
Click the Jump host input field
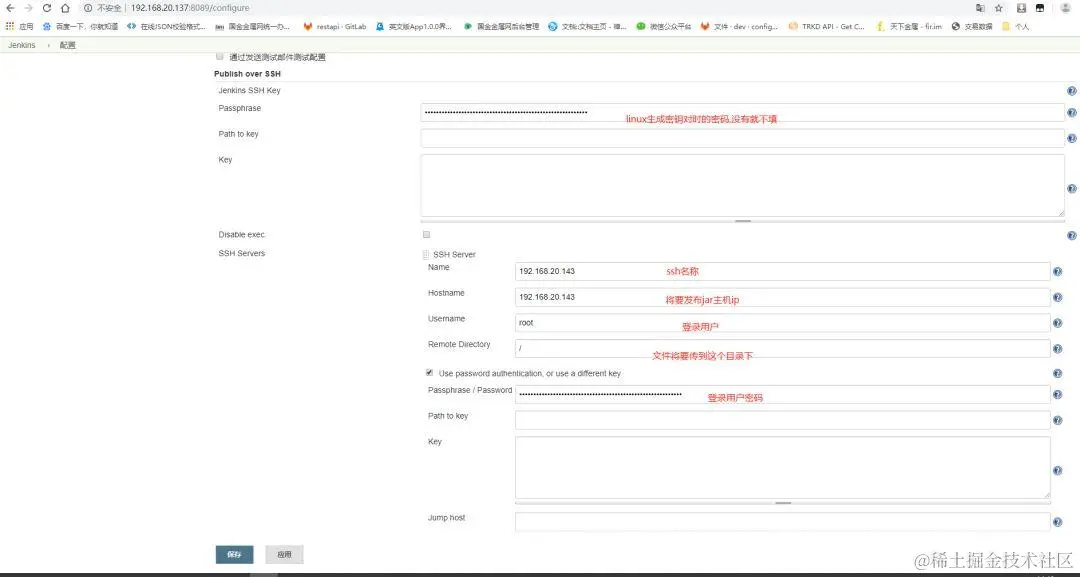pyautogui.click(x=782, y=522)
